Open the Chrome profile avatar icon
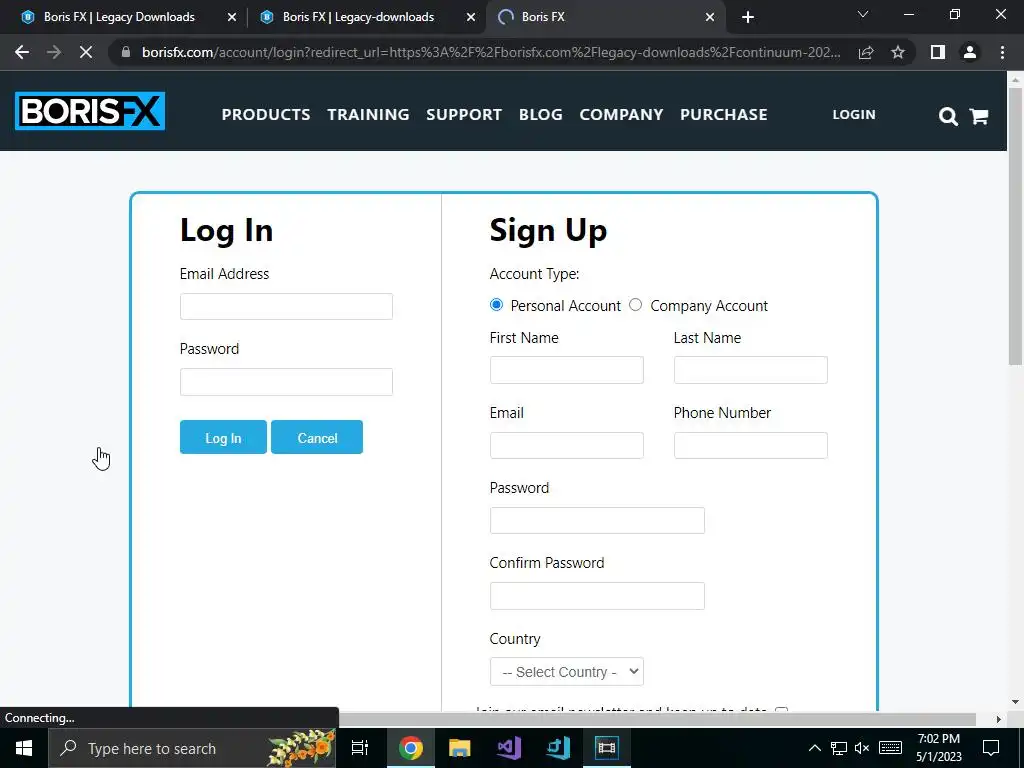The height and width of the screenshot is (768, 1024). pos(970,52)
